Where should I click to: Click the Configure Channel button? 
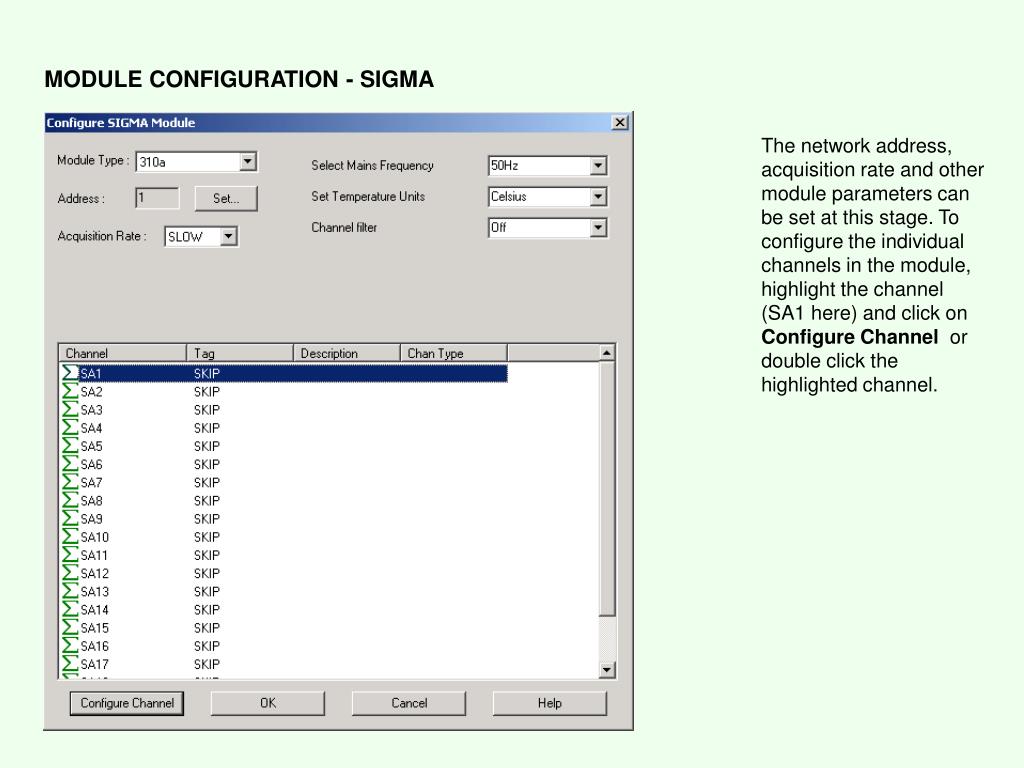tap(127, 703)
